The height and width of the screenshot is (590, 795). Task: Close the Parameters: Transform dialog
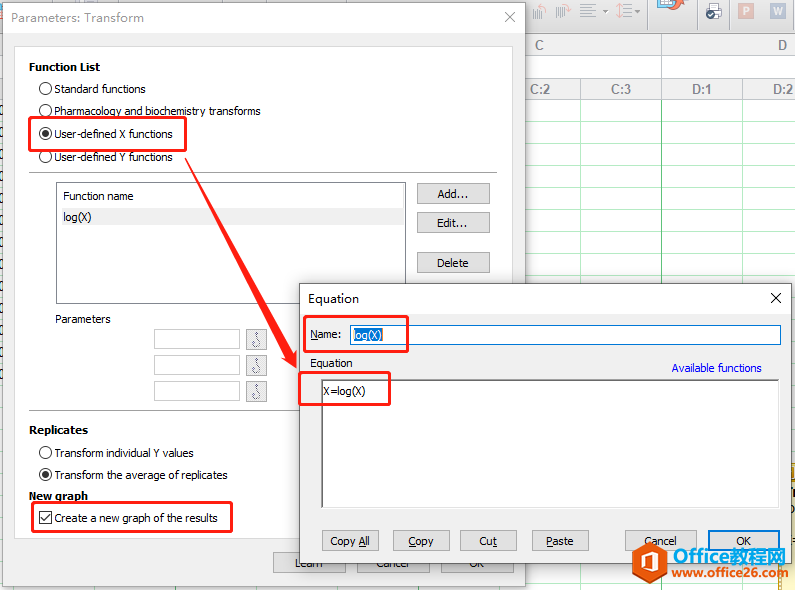[510, 17]
